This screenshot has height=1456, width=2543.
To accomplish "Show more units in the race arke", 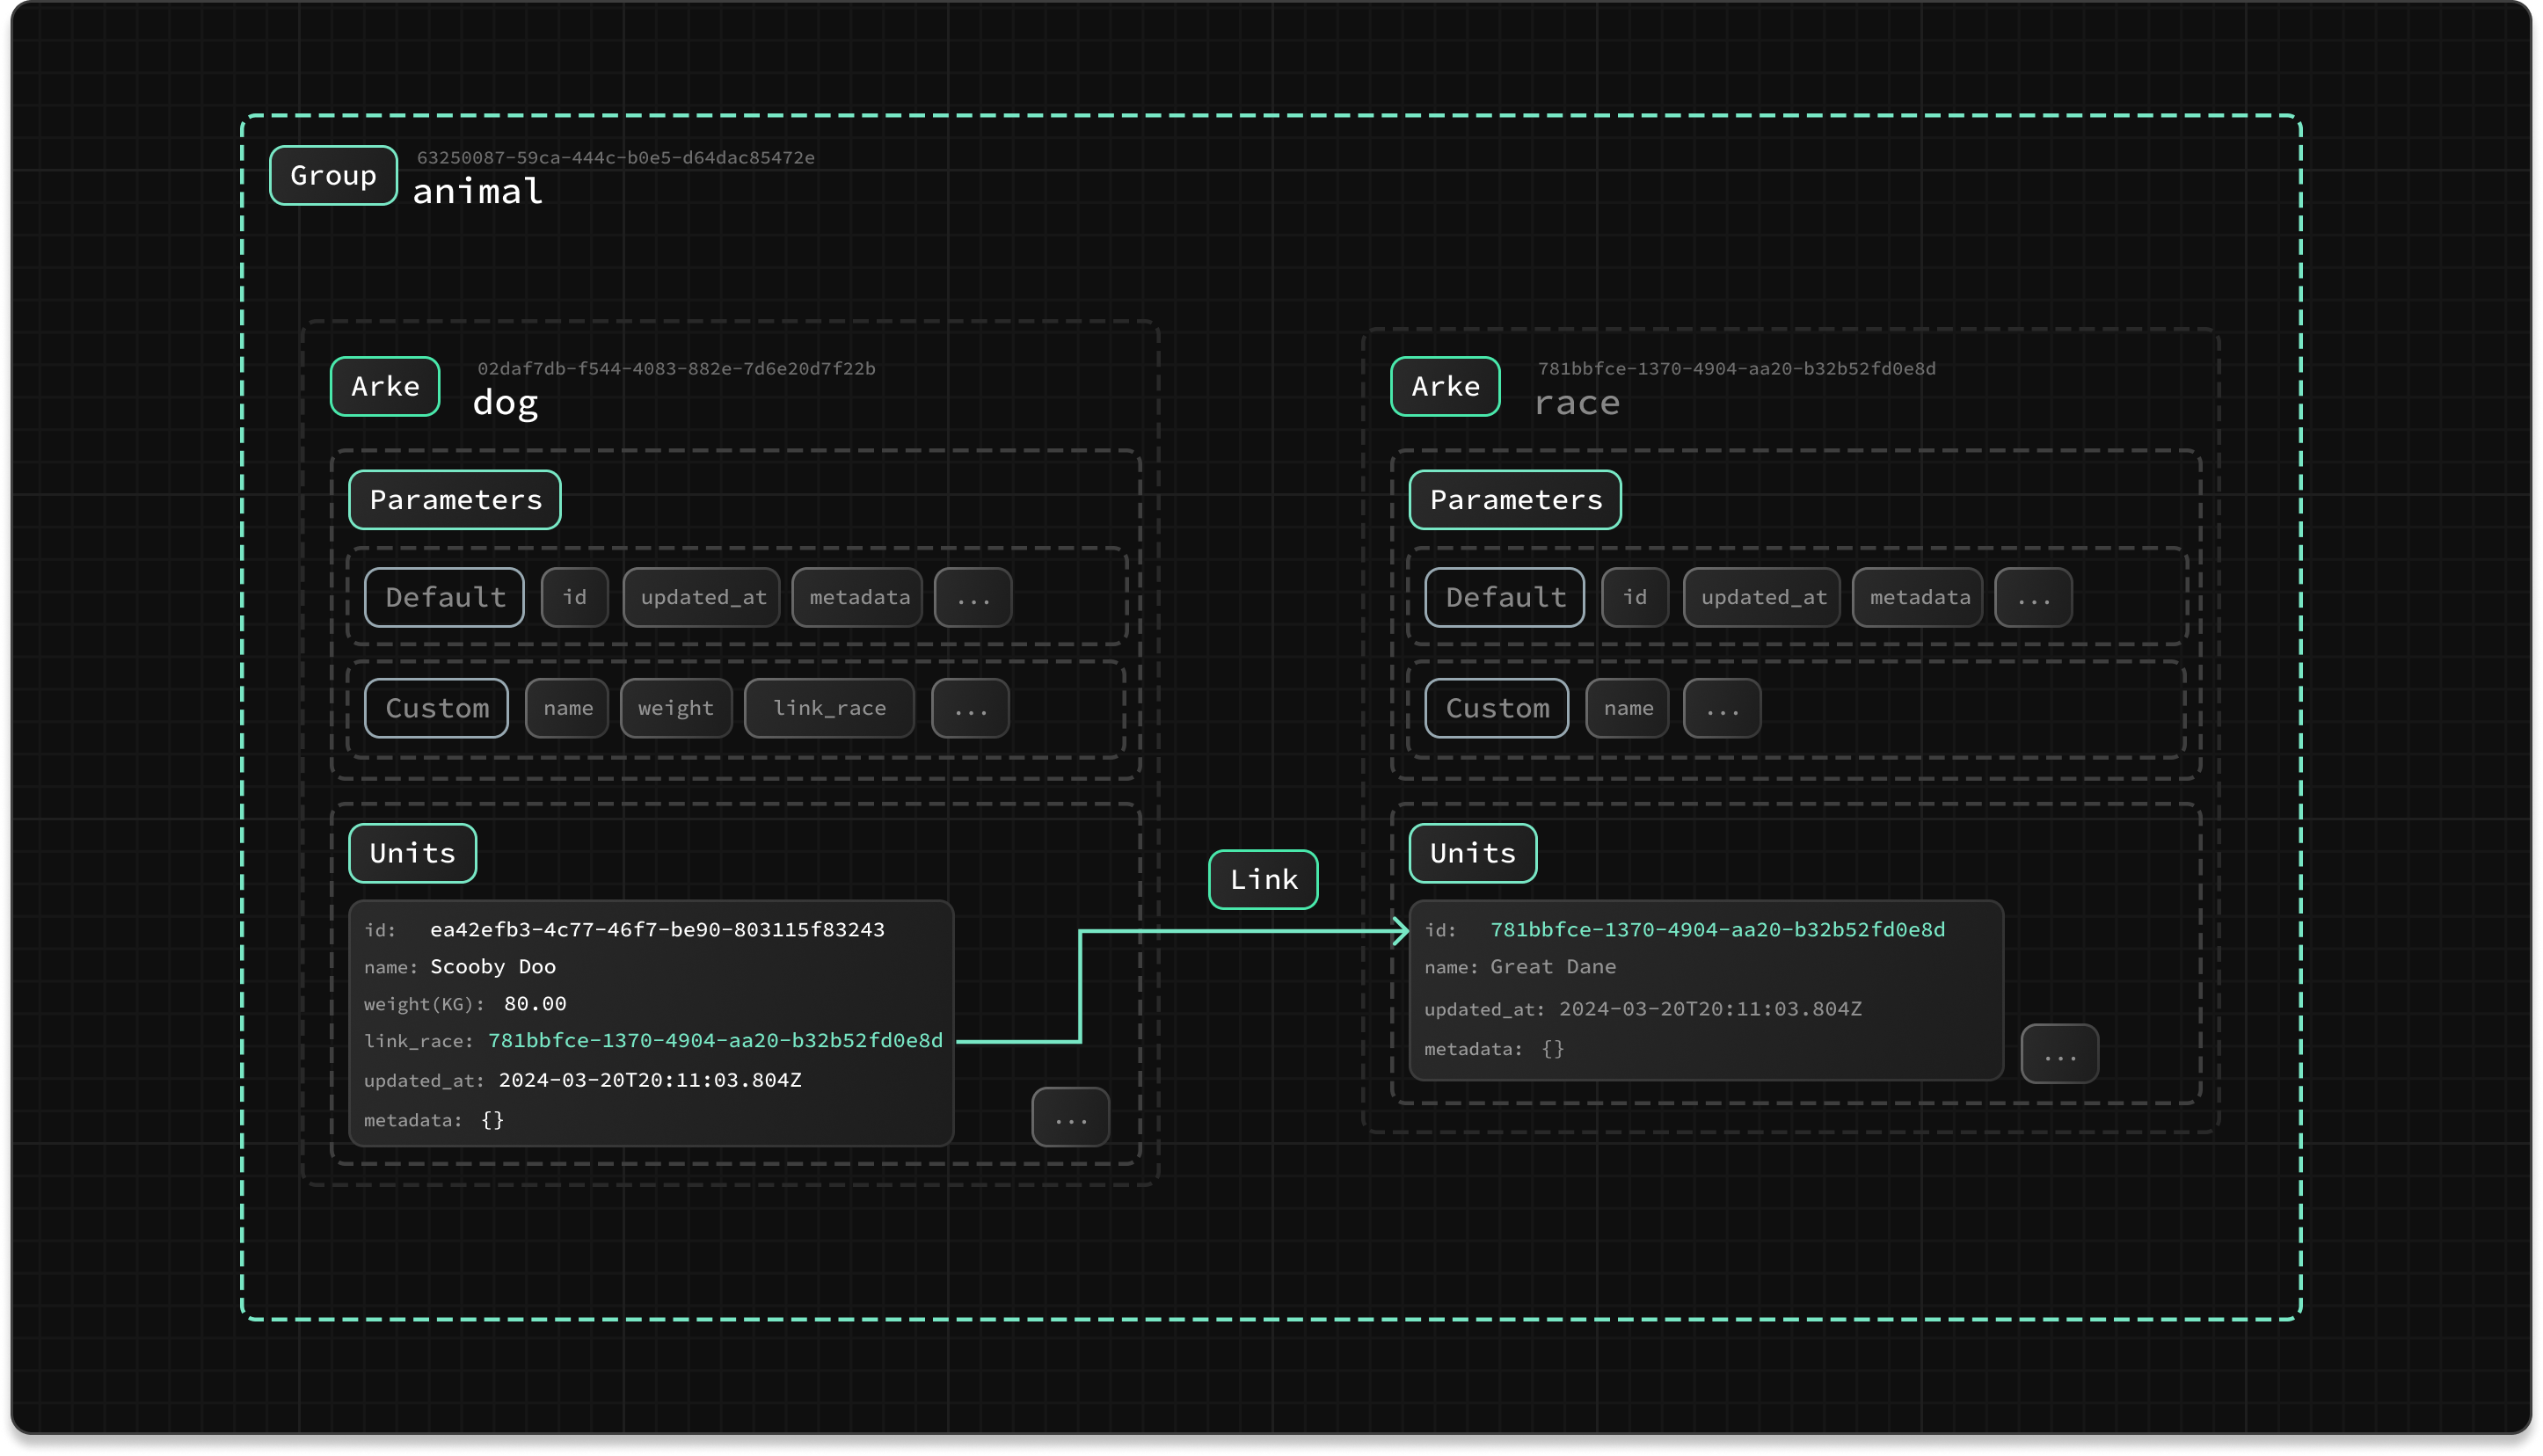I will 2059,1054.
